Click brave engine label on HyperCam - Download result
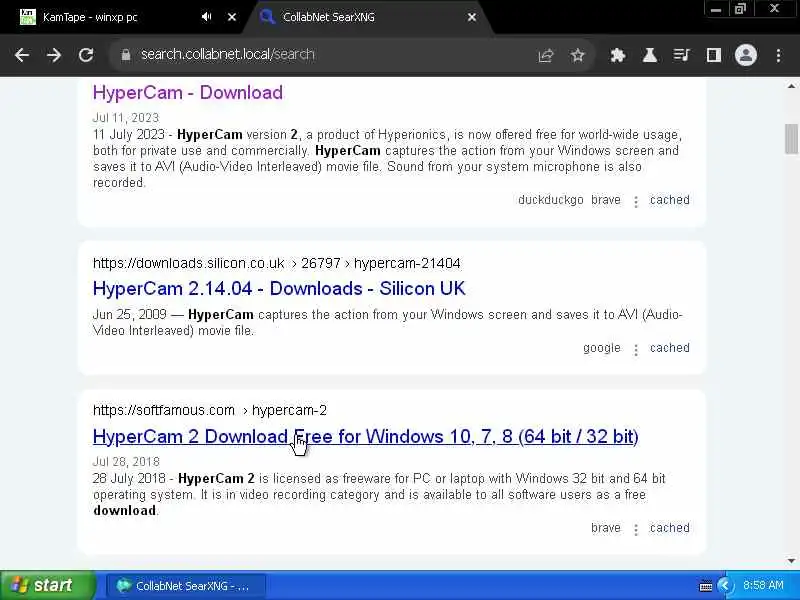 [606, 200]
